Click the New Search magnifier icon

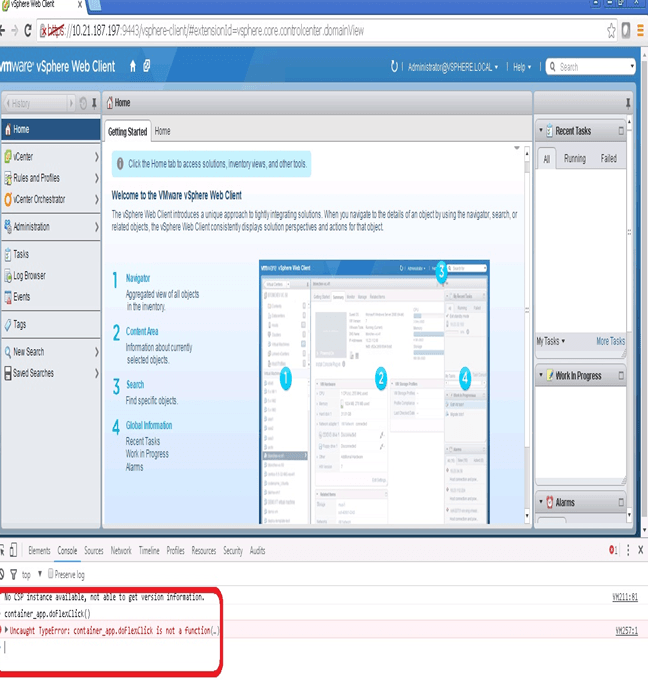click(8, 352)
